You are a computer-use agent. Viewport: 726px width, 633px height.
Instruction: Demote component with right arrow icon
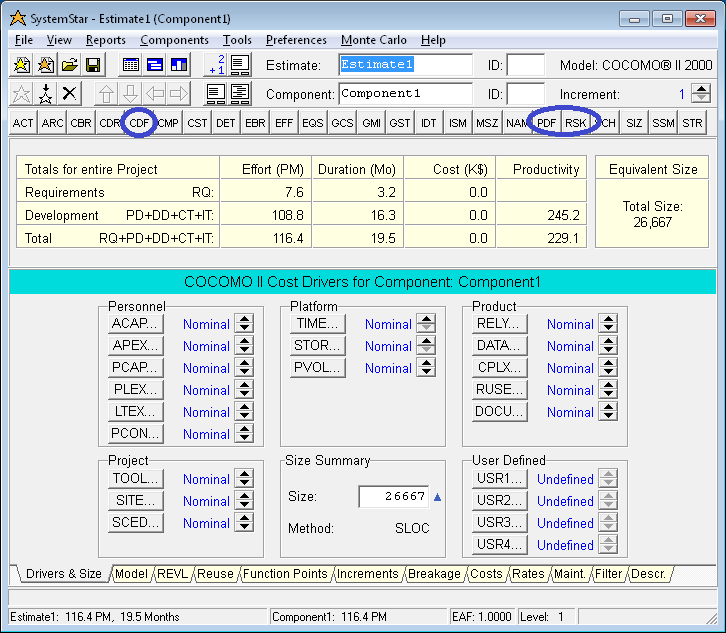[x=179, y=94]
